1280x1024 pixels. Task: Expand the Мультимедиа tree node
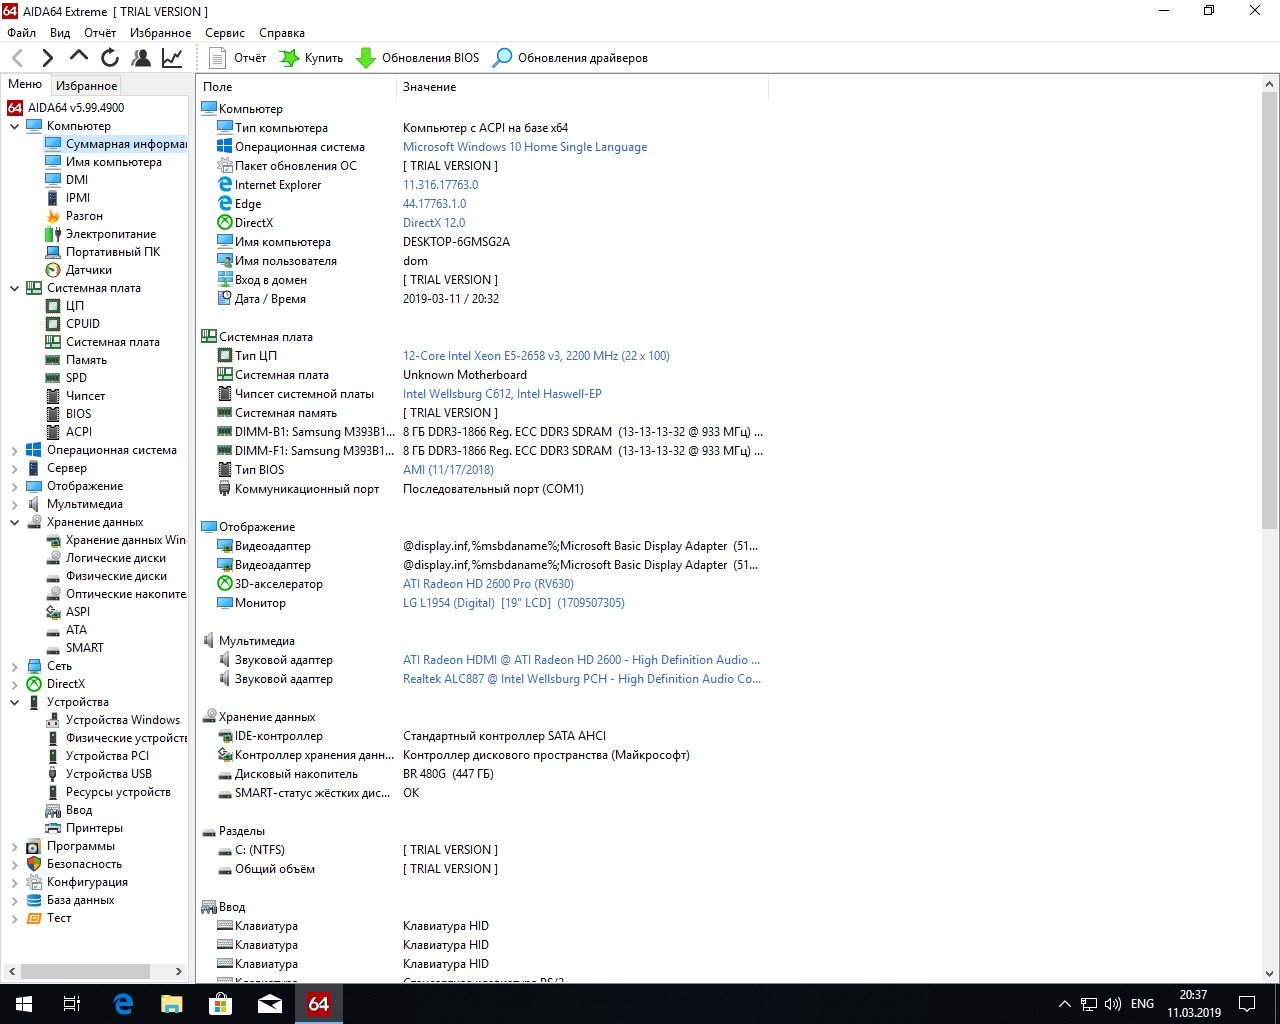click(14, 504)
